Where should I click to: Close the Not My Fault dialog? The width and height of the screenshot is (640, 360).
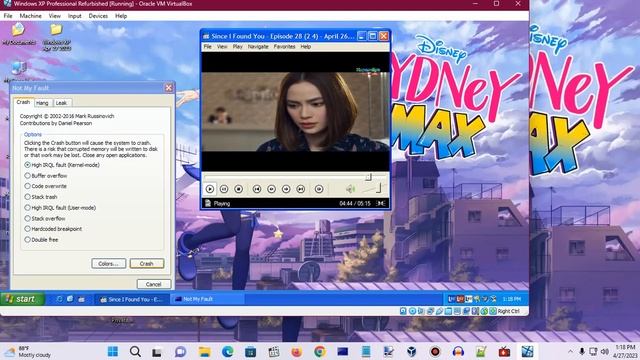point(169,88)
